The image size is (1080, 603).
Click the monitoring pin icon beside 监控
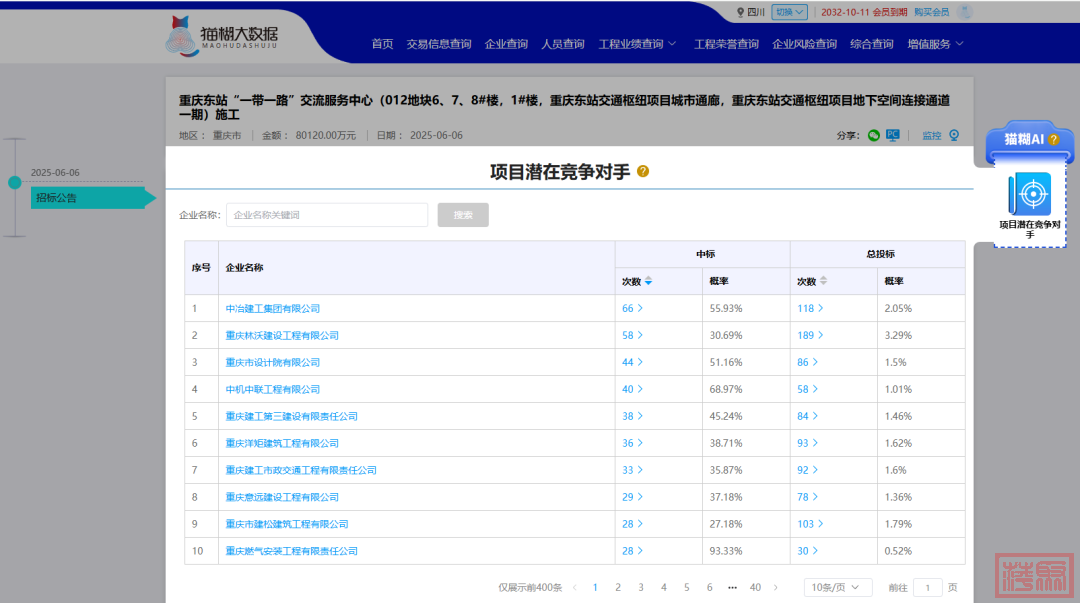(x=954, y=135)
